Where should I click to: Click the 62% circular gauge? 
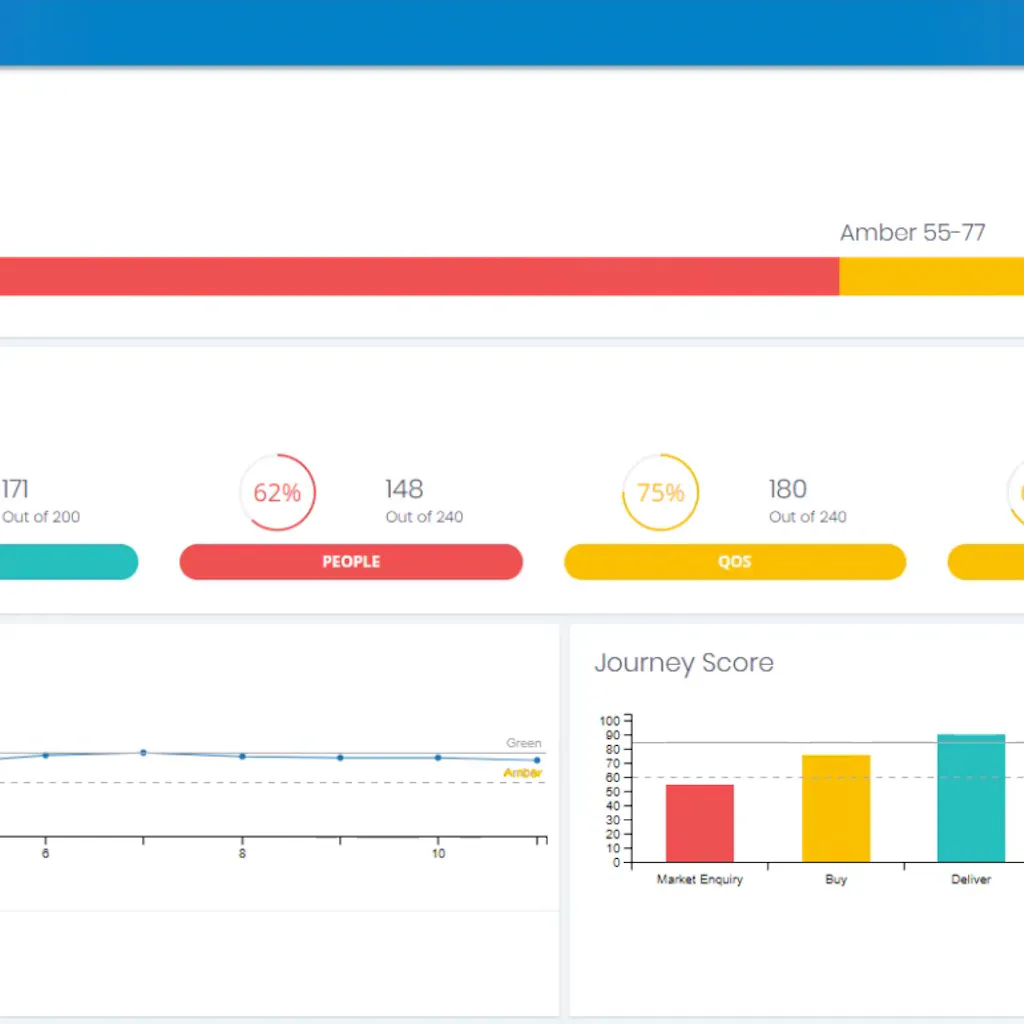click(x=277, y=493)
